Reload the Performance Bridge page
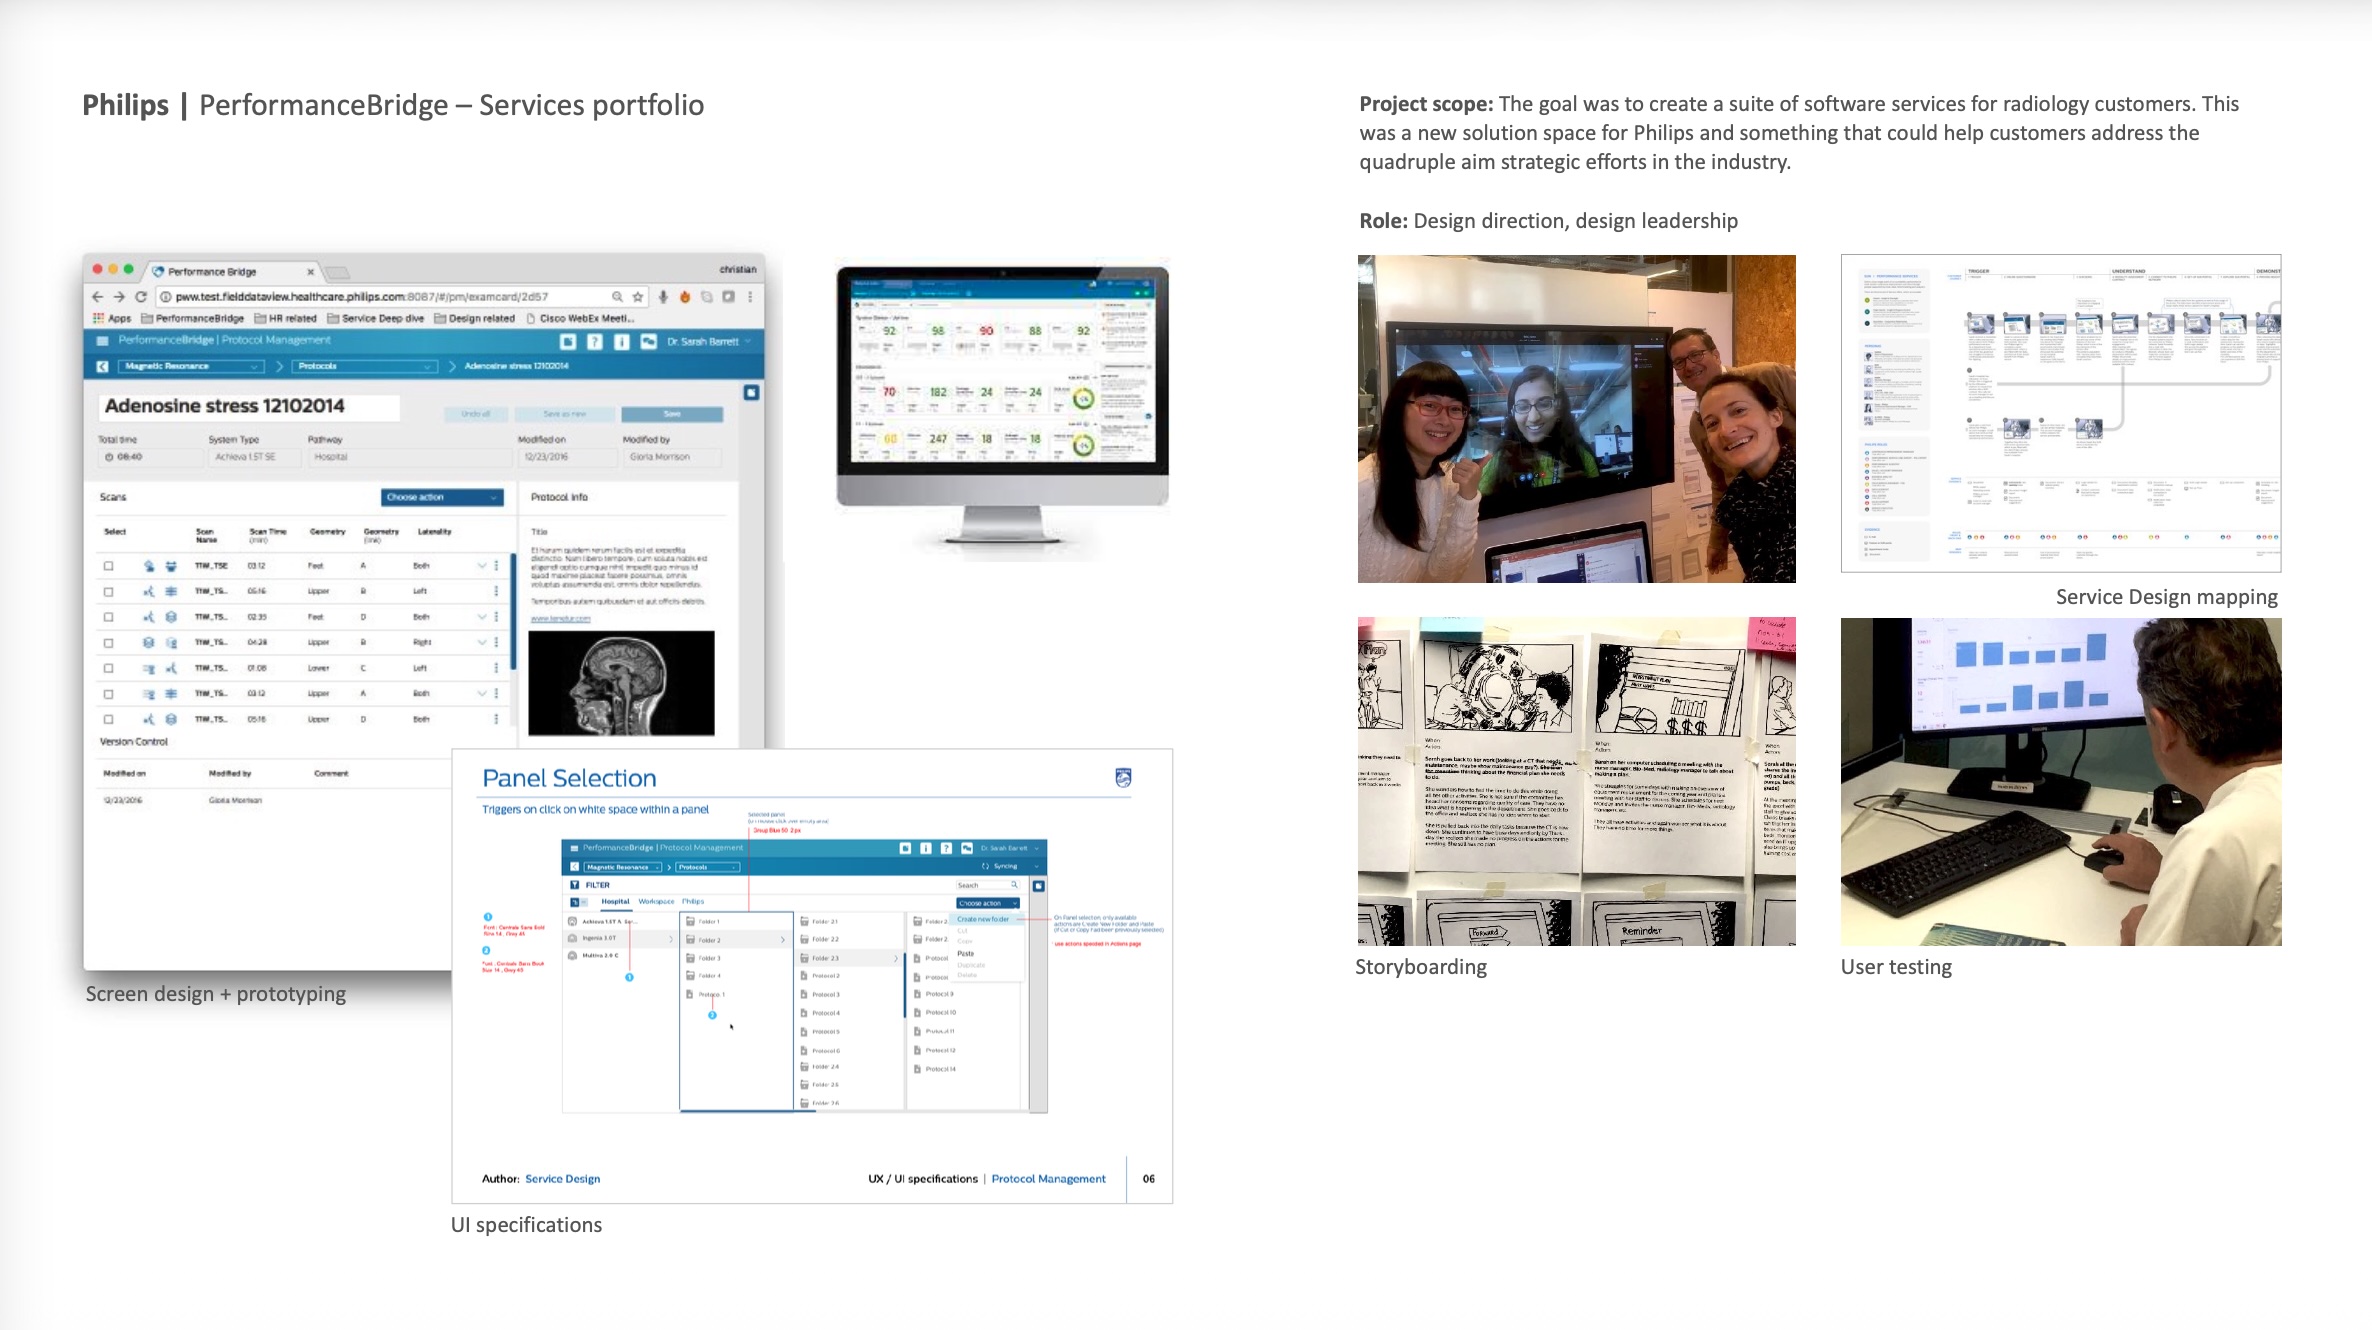The width and height of the screenshot is (2372, 1330). pyautogui.click(x=141, y=297)
